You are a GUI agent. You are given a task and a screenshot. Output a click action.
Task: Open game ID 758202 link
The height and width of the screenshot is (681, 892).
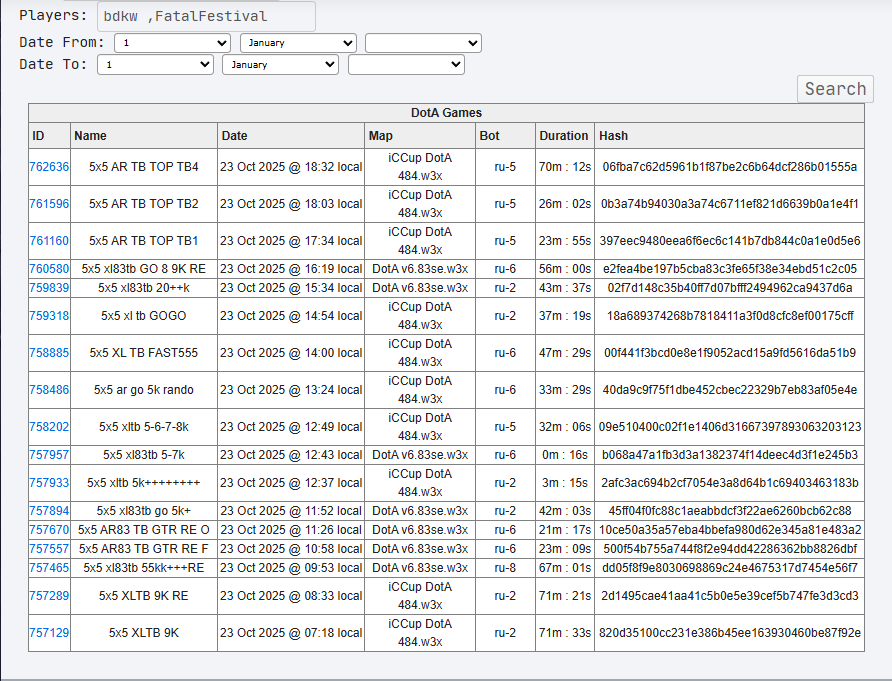[49, 427]
